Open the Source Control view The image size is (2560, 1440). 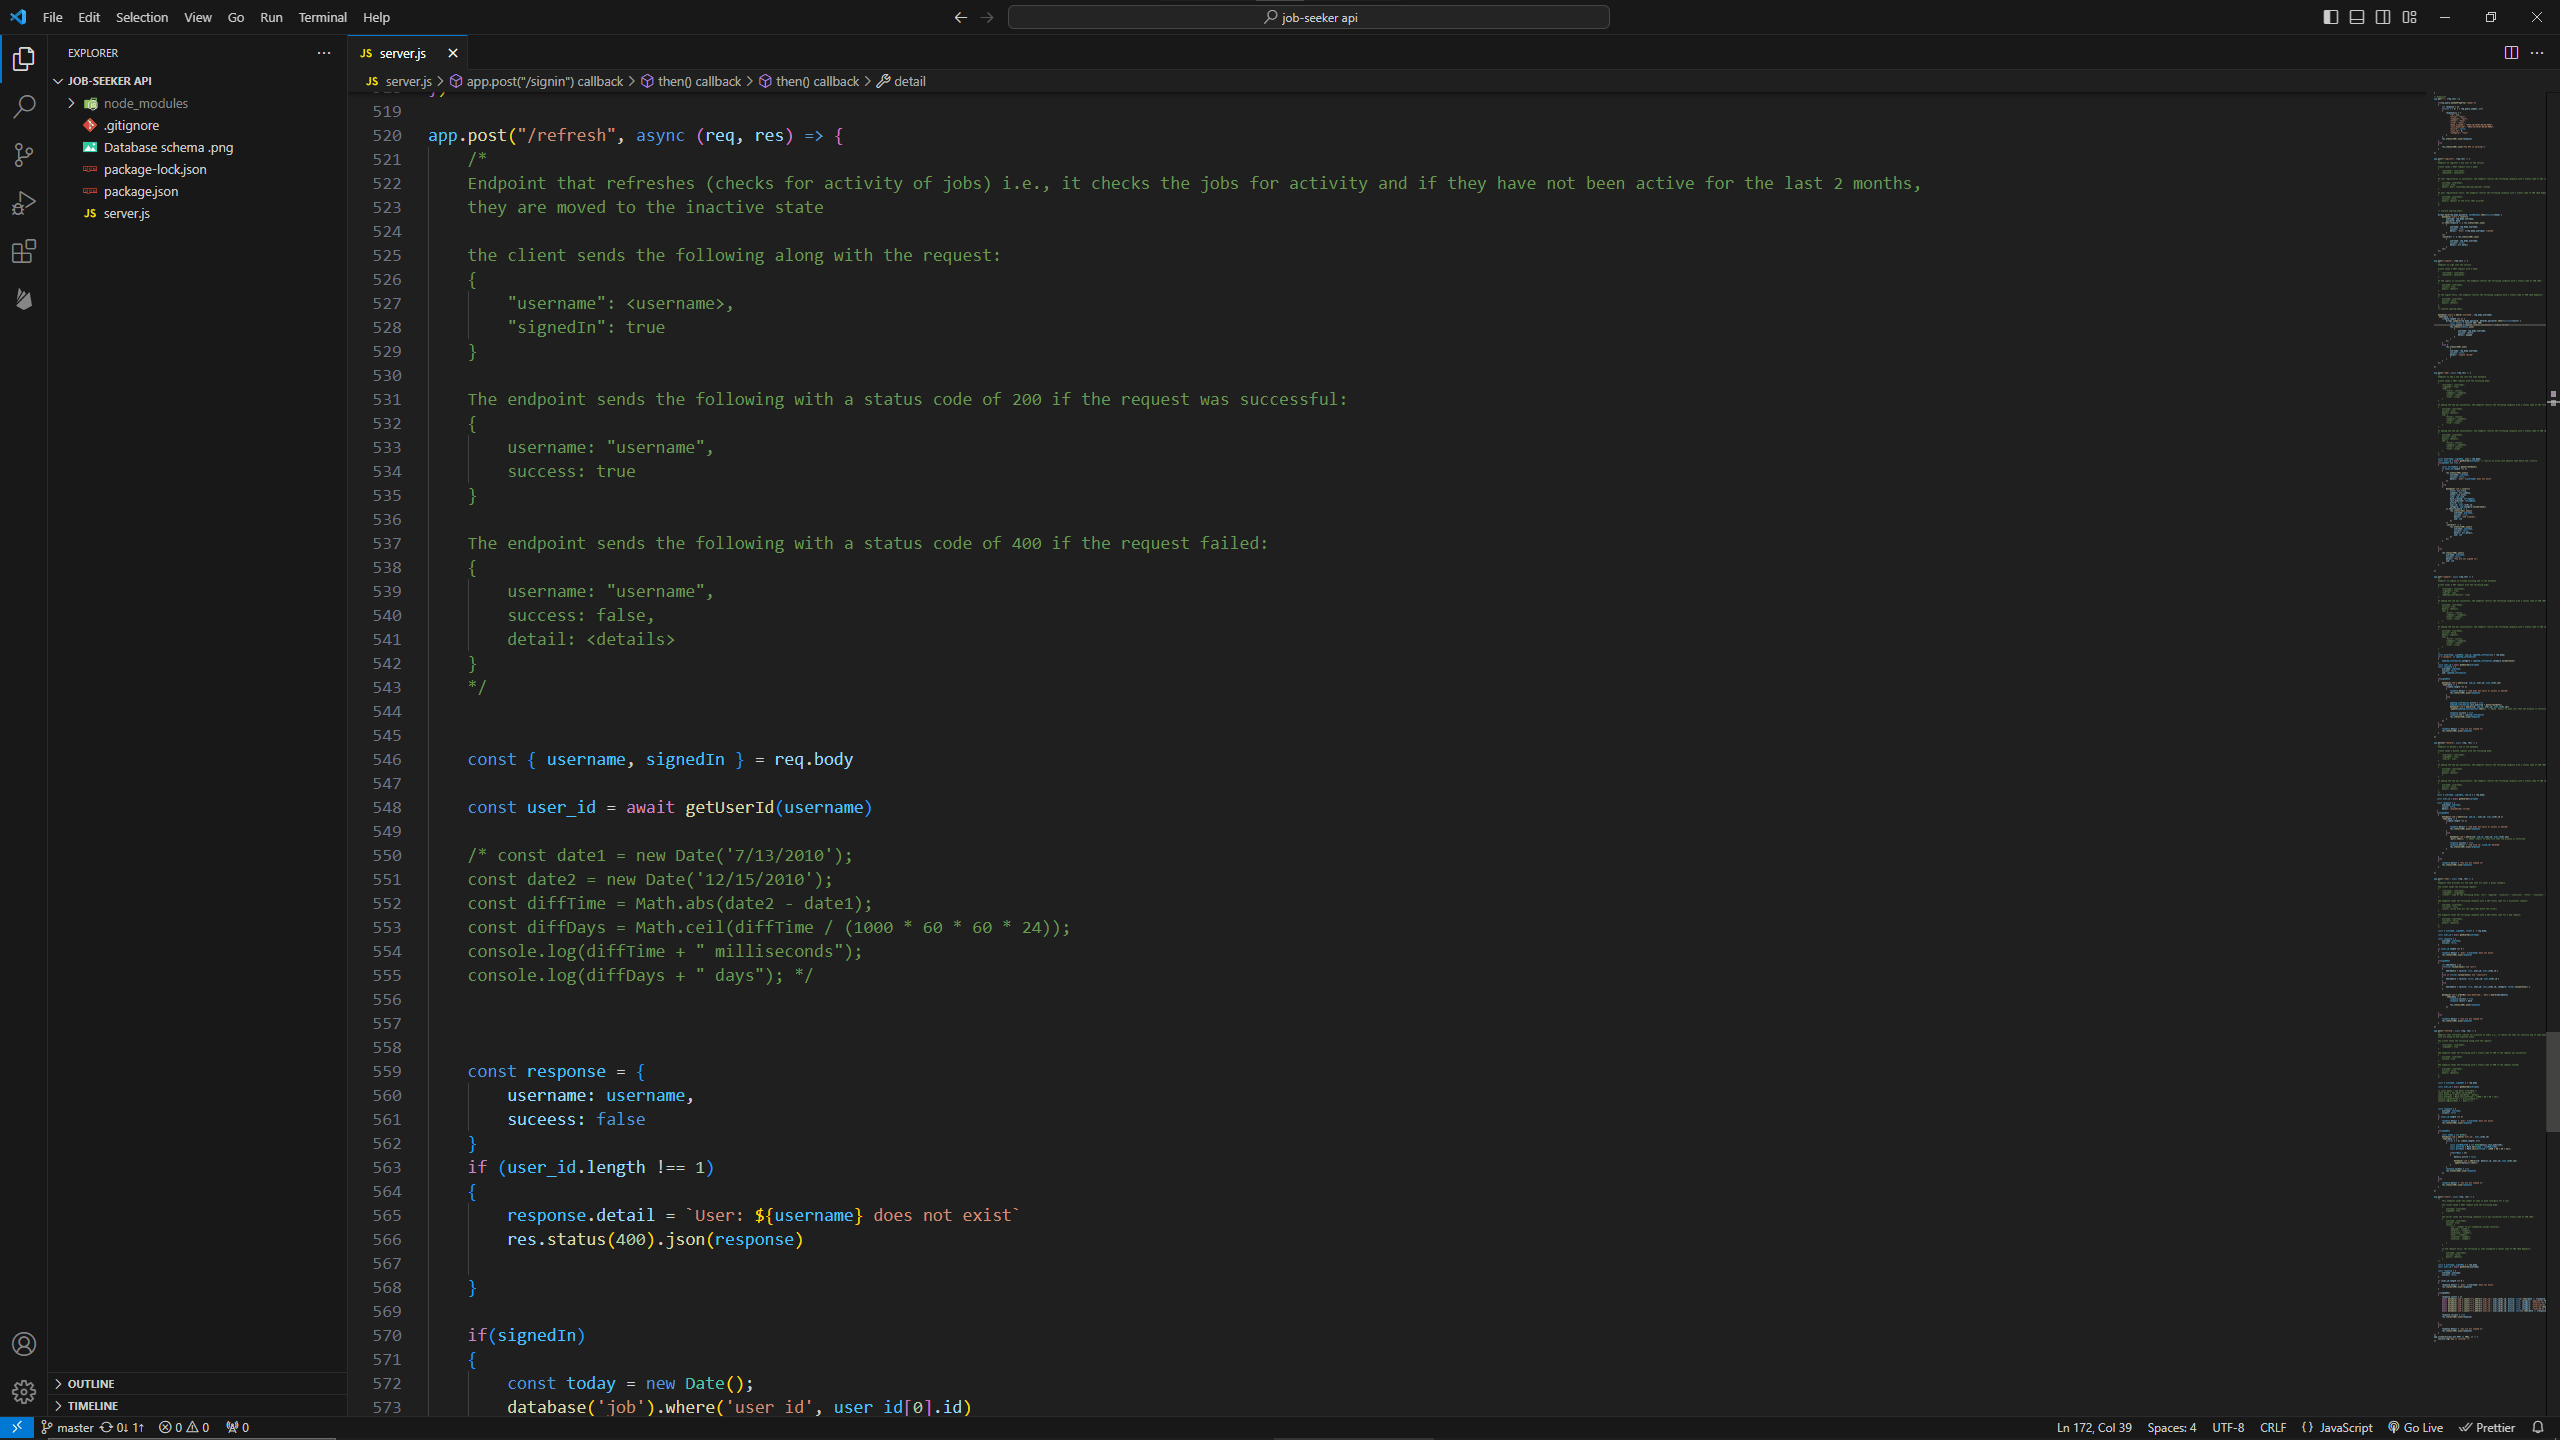click(24, 154)
